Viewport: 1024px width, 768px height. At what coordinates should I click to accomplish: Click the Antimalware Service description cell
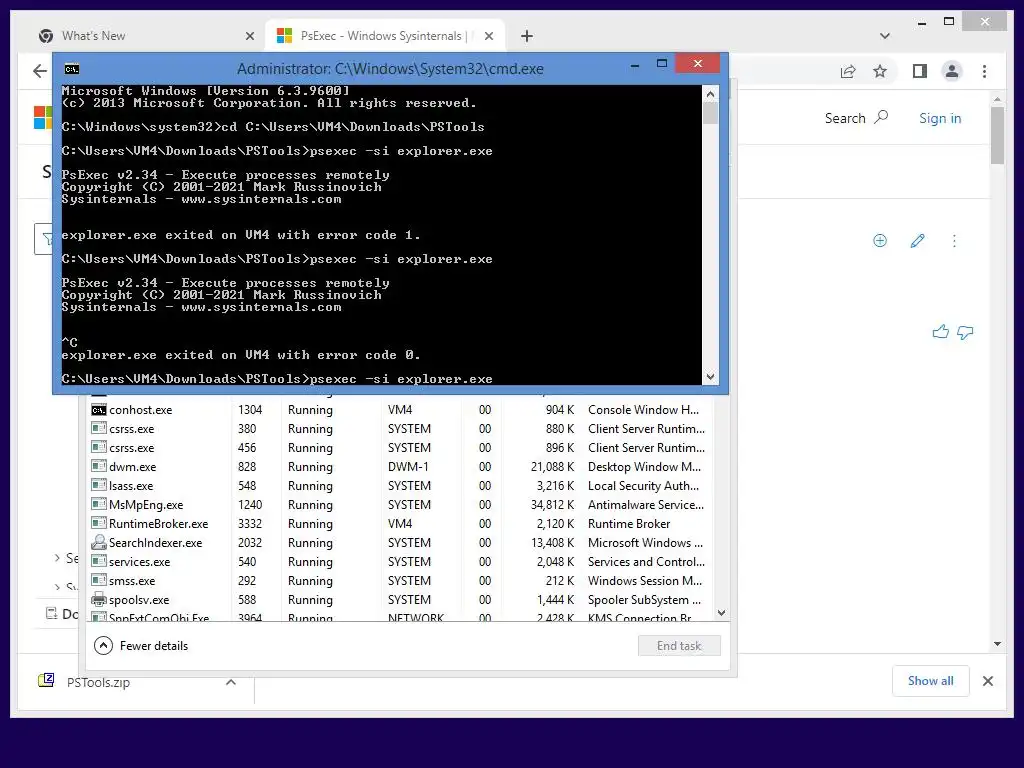[646, 504]
